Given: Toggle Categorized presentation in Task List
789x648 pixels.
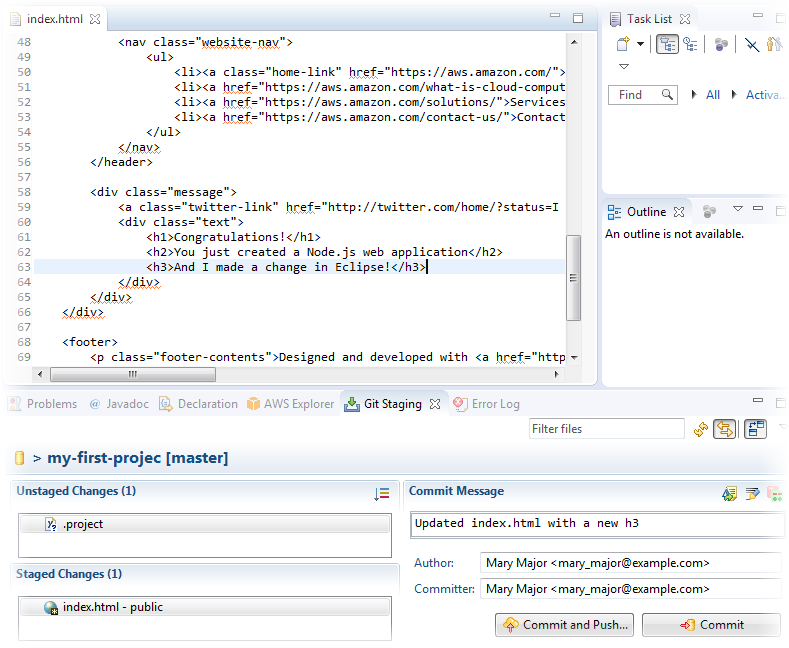Looking at the screenshot, I should pyautogui.click(x=667, y=44).
